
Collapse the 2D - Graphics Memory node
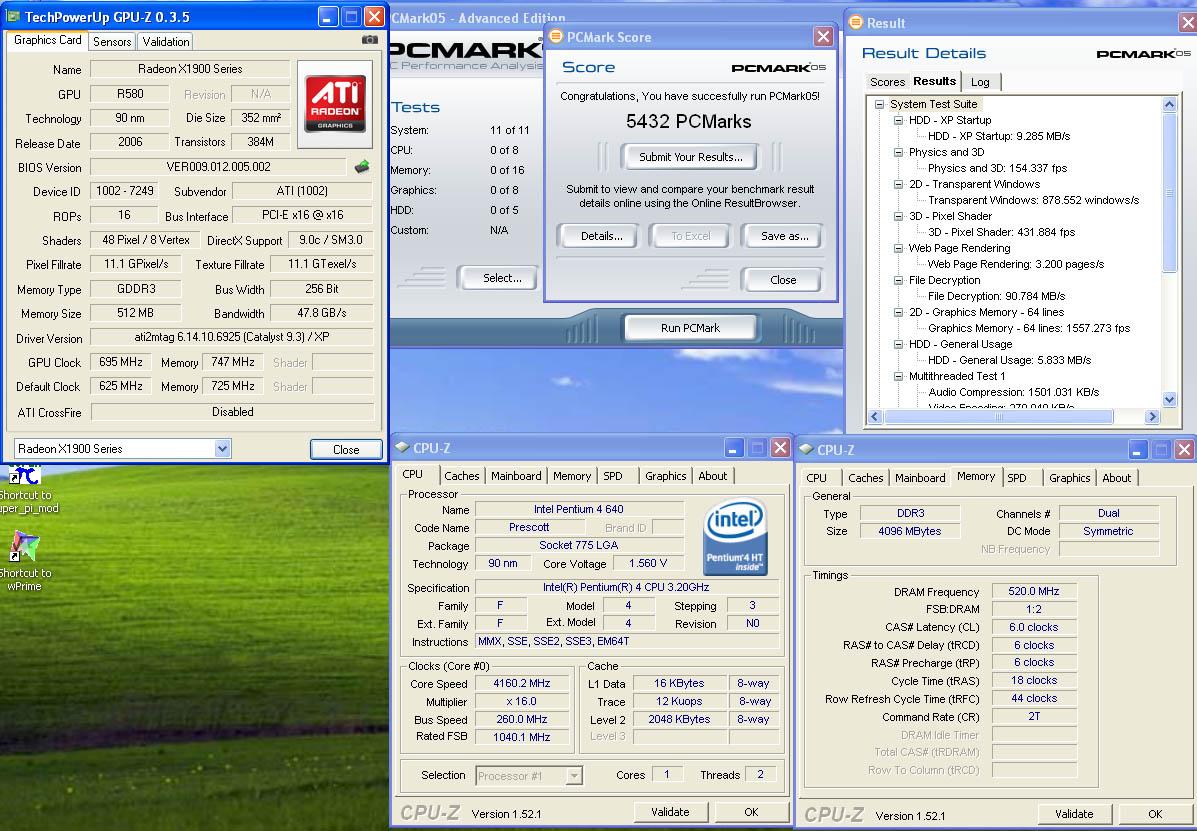[899, 312]
